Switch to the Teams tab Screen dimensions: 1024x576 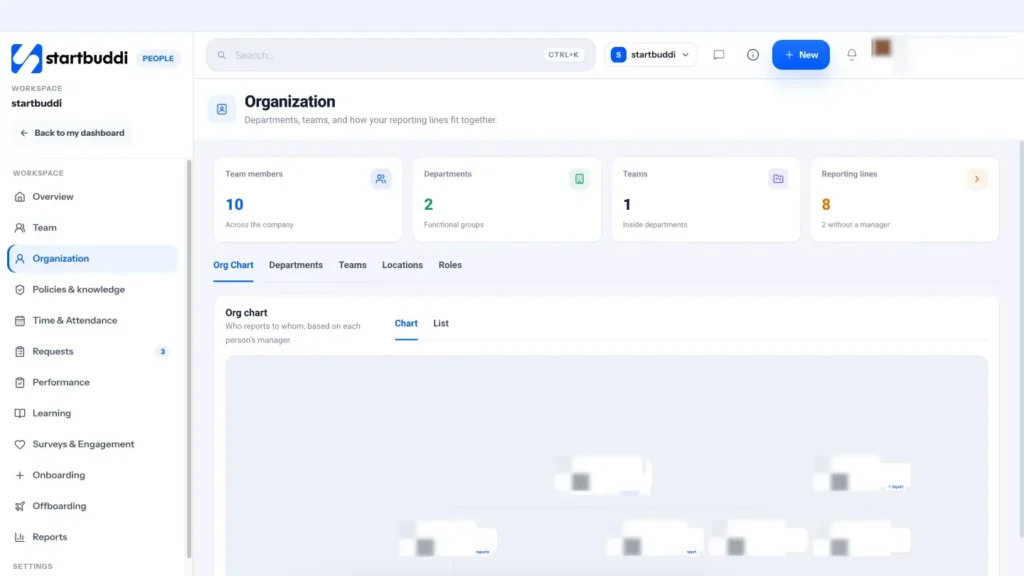pyautogui.click(x=353, y=265)
